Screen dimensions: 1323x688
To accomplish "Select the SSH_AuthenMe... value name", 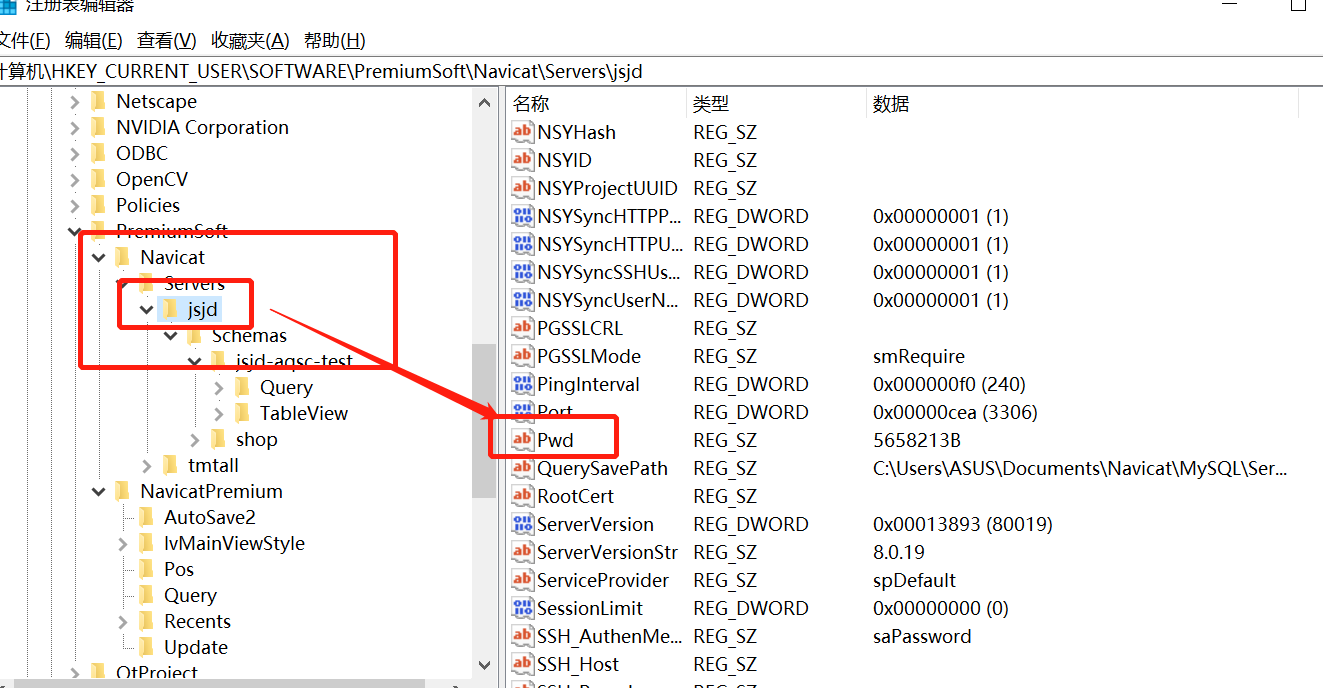I will (610, 636).
